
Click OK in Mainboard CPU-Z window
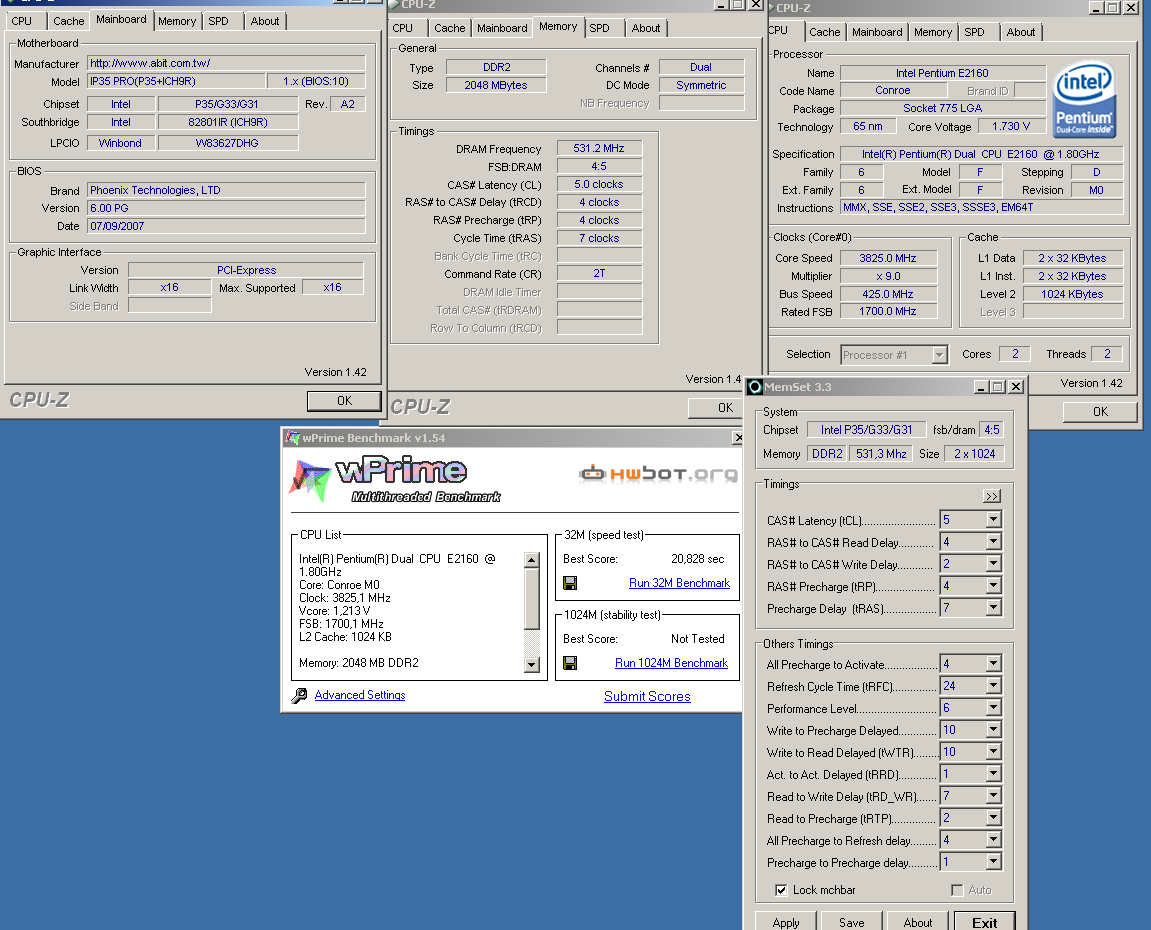(344, 401)
